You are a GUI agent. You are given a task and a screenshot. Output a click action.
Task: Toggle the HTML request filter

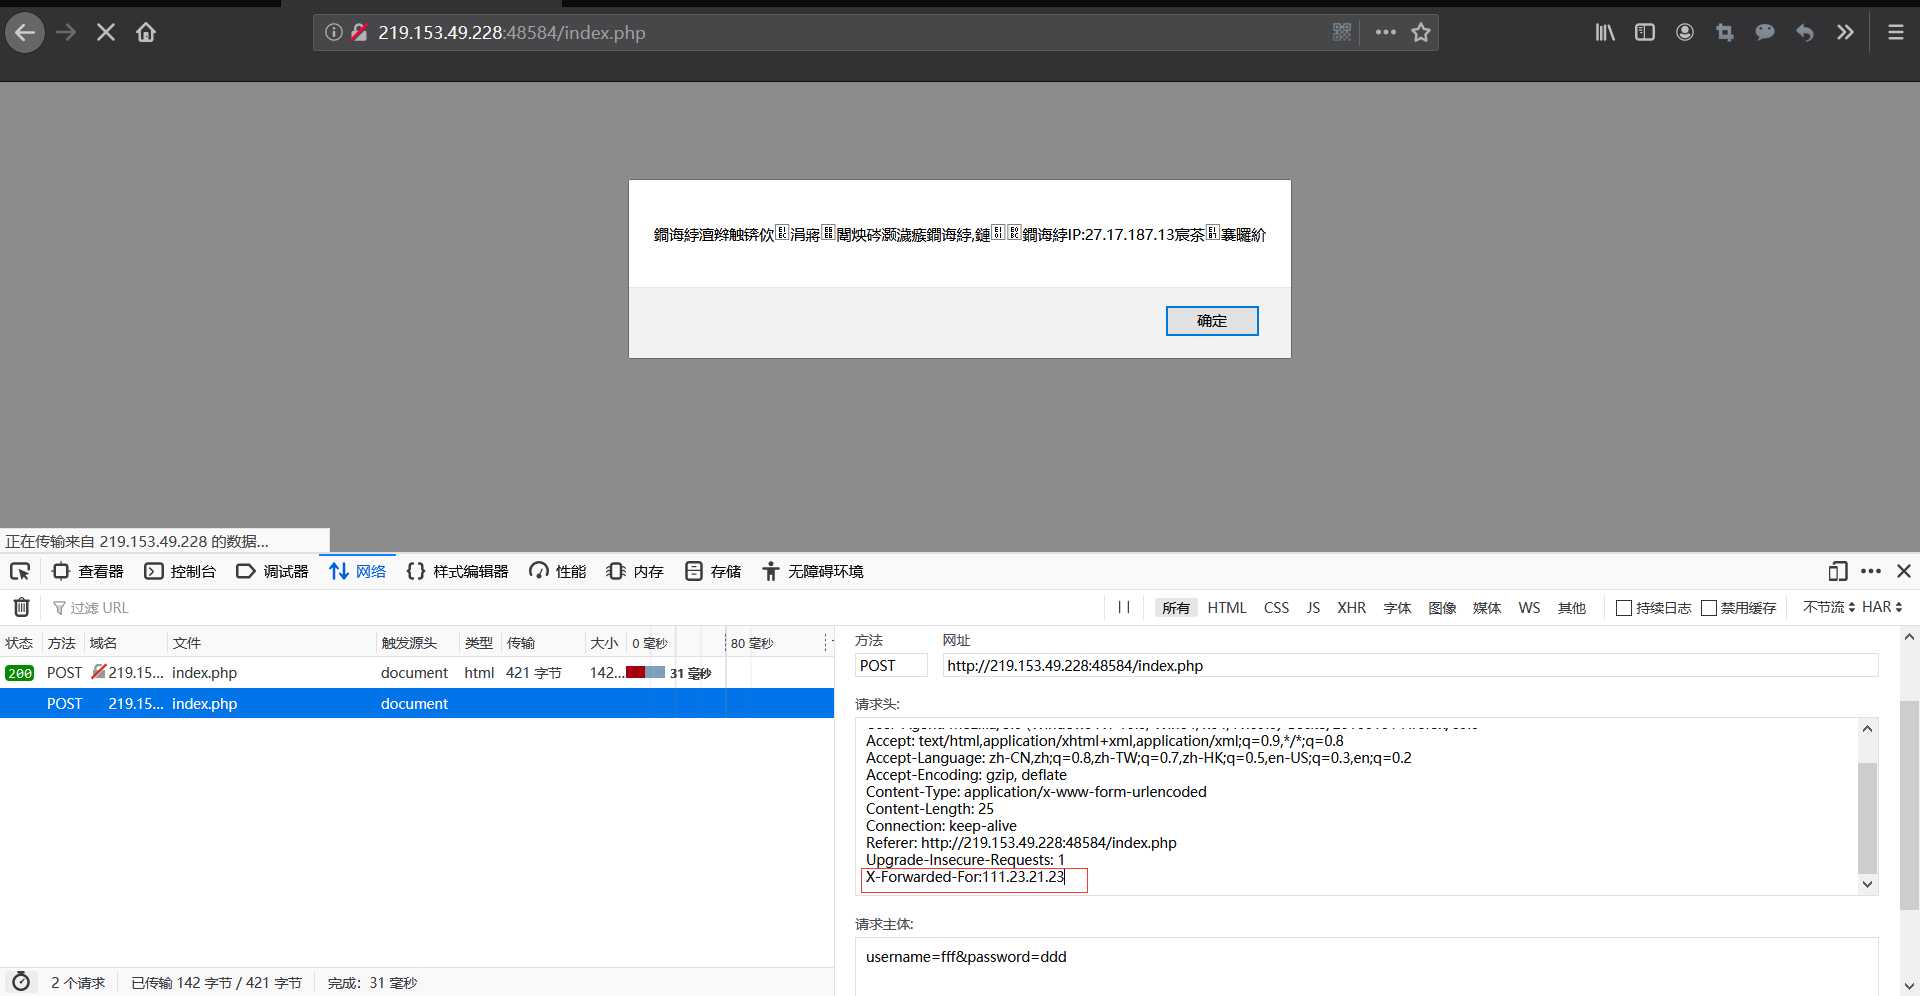1227,607
